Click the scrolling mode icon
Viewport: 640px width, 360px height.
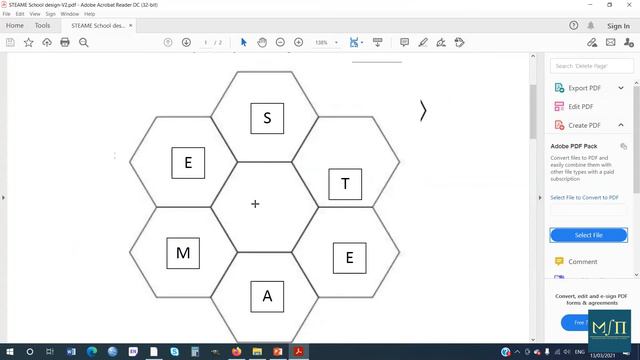pos(378,42)
